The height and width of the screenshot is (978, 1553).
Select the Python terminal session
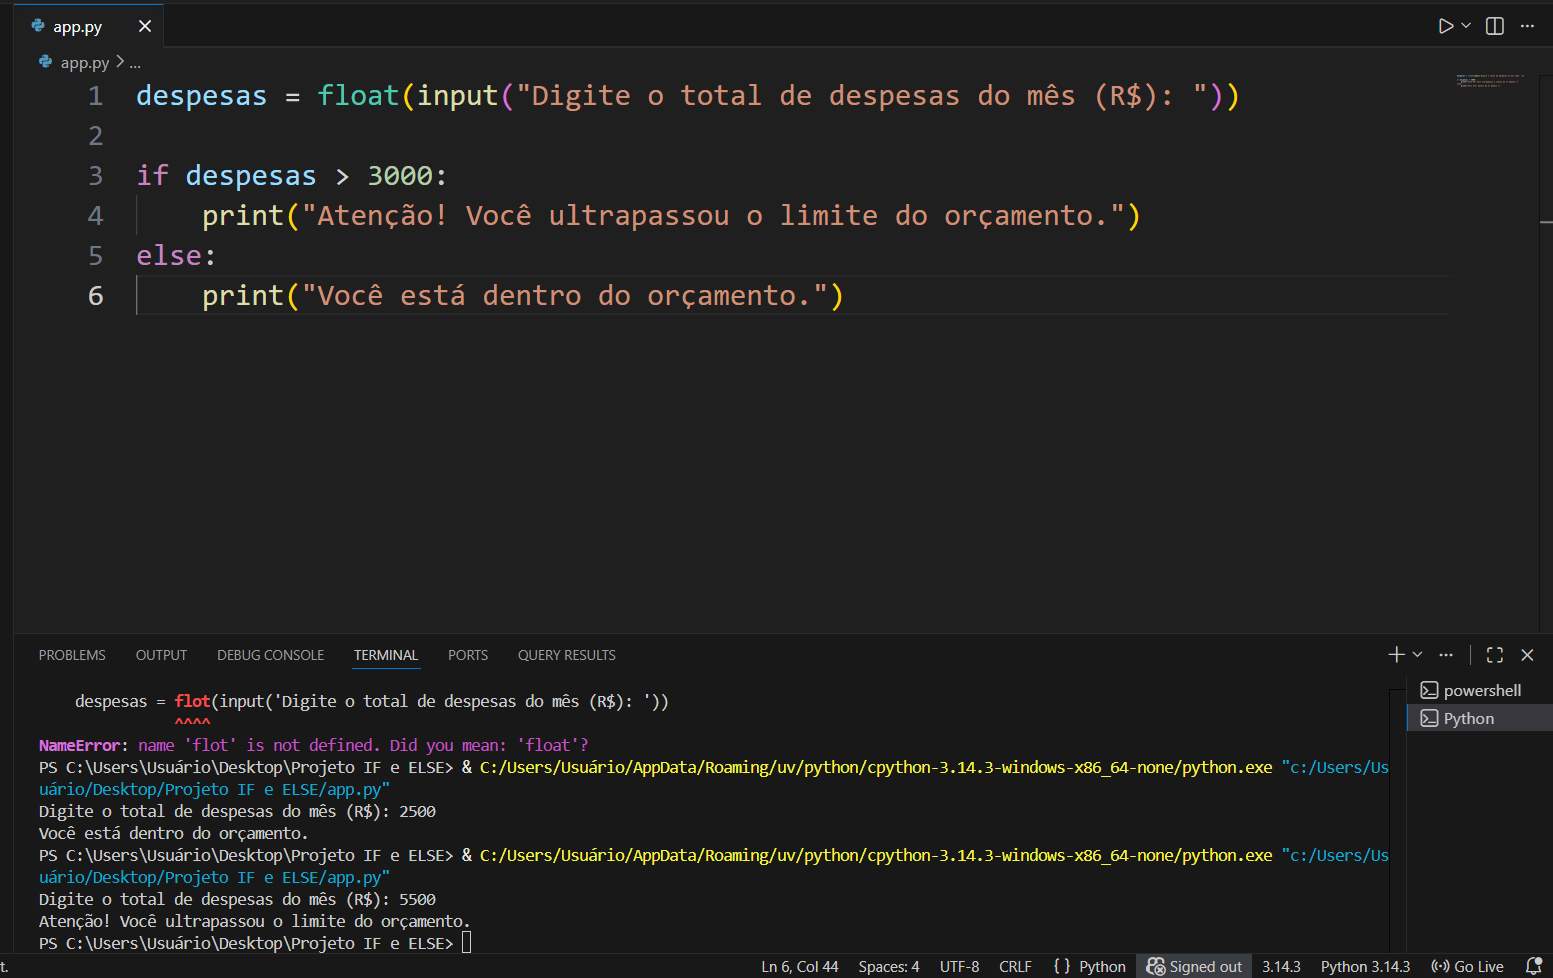pos(1480,718)
